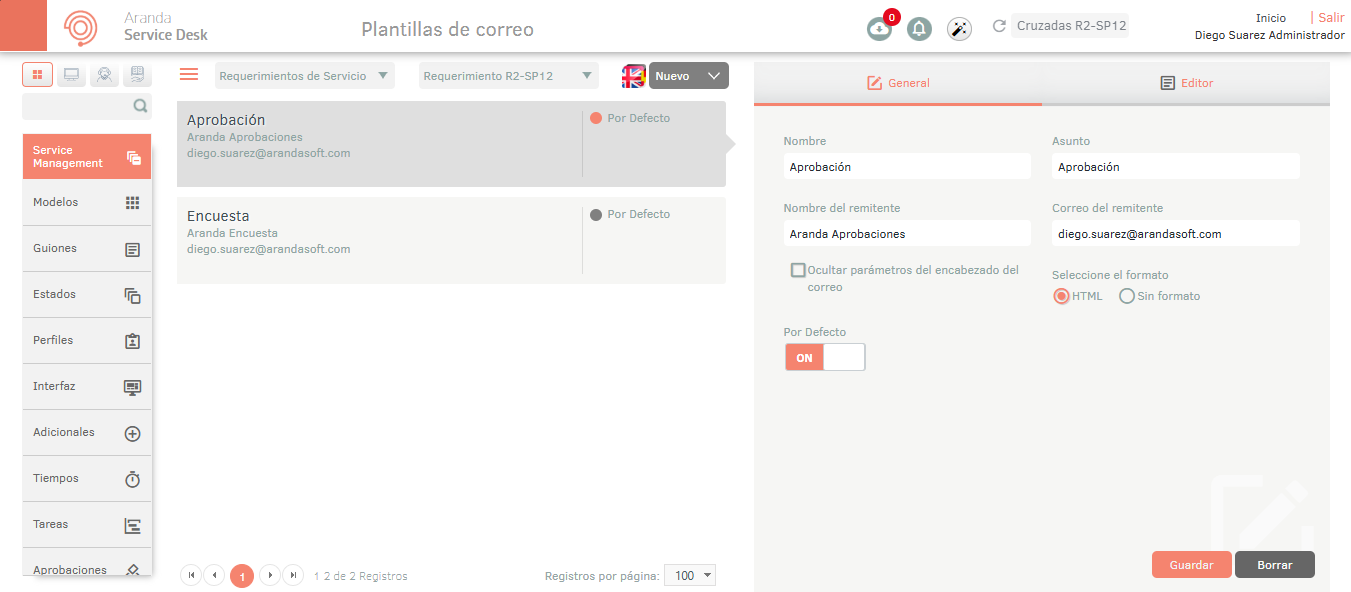
Task: Switch to the Editor tab
Action: 1186,83
